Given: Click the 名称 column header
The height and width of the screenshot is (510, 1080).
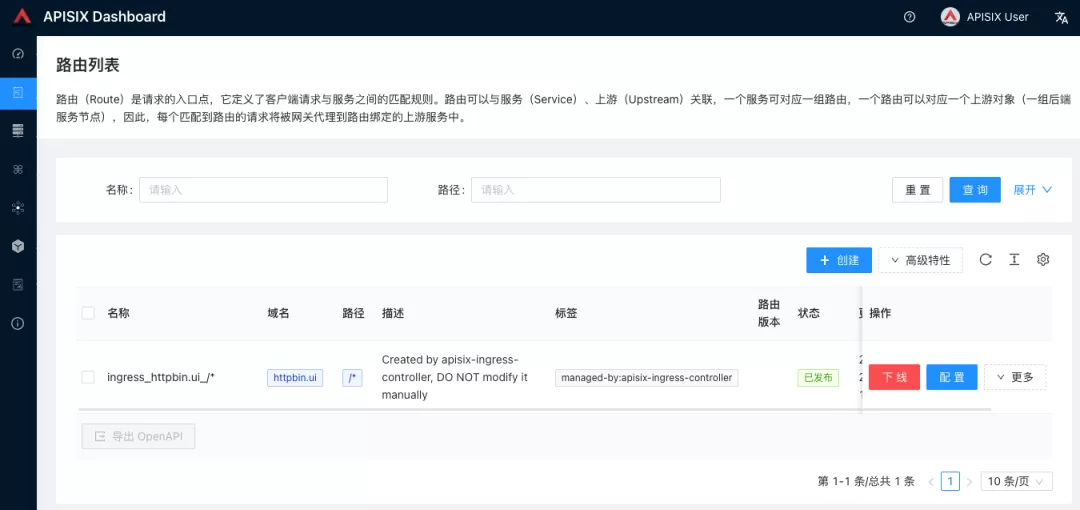Looking at the screenshot, I should click(118, 313).
